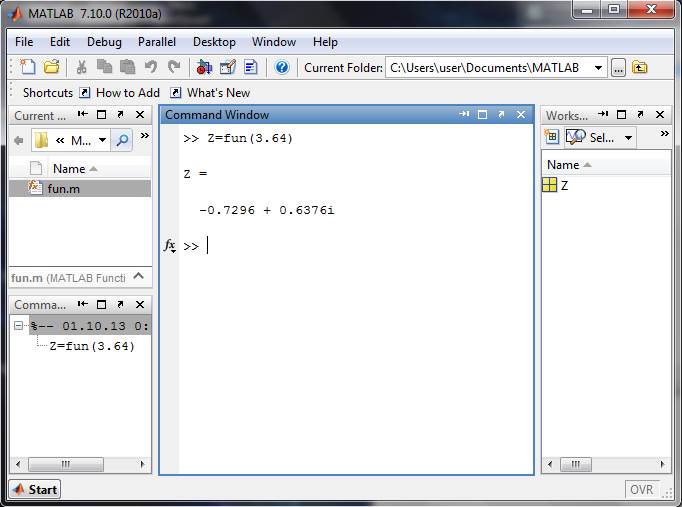Open the GUIDE tool icon
The height and width of the screenshot is (507, 682).
click(228, 67)
